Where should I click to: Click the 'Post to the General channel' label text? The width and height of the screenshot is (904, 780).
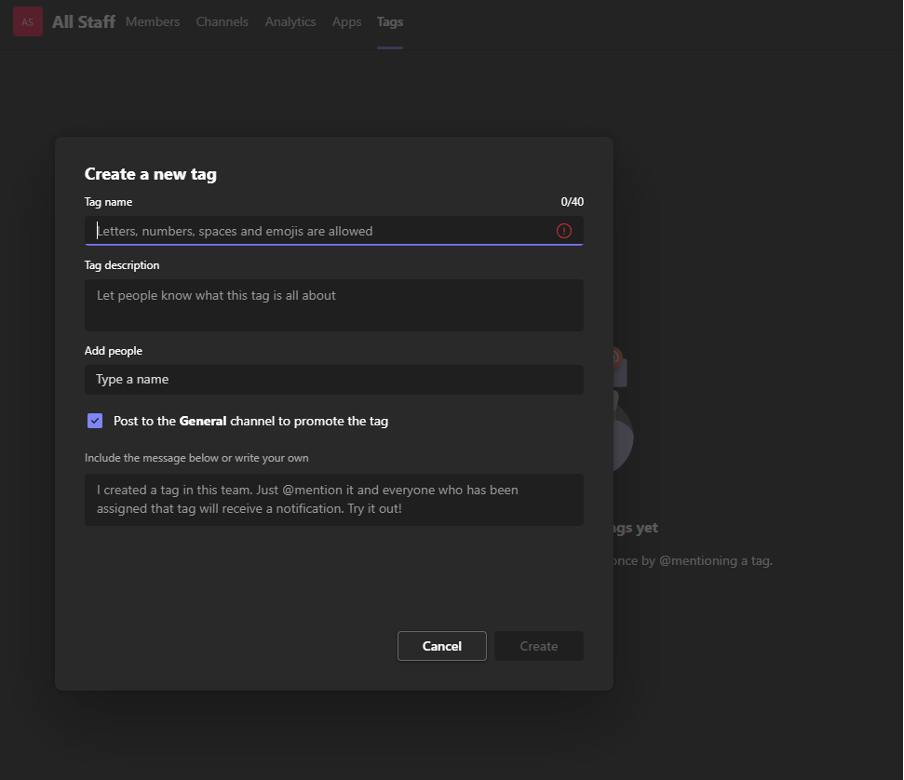click(250, 421)
